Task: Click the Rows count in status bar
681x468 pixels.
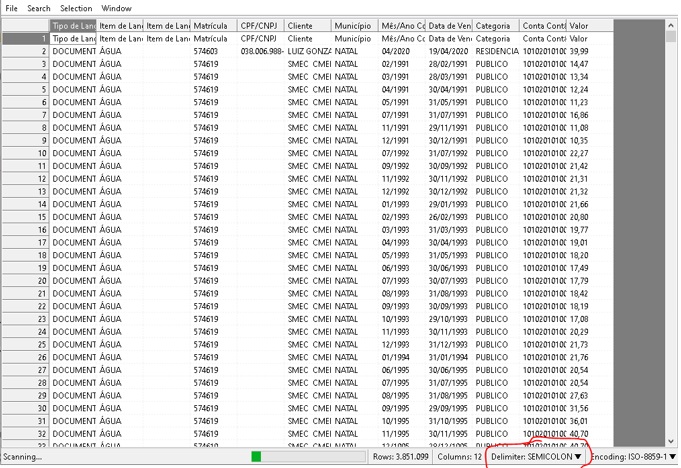Action: tap(400, 456)
